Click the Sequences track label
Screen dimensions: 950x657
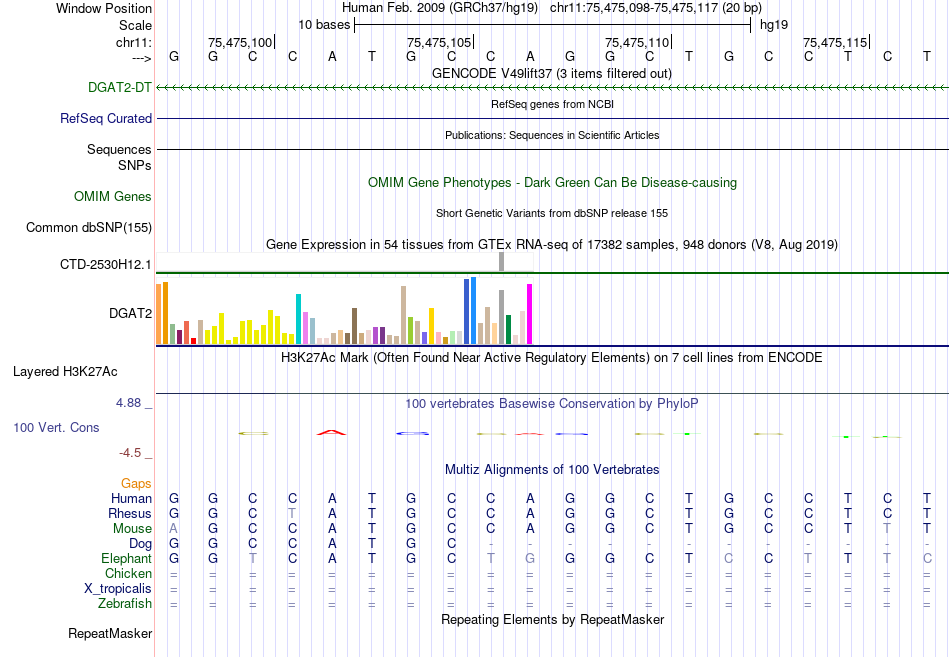point(119,149)
